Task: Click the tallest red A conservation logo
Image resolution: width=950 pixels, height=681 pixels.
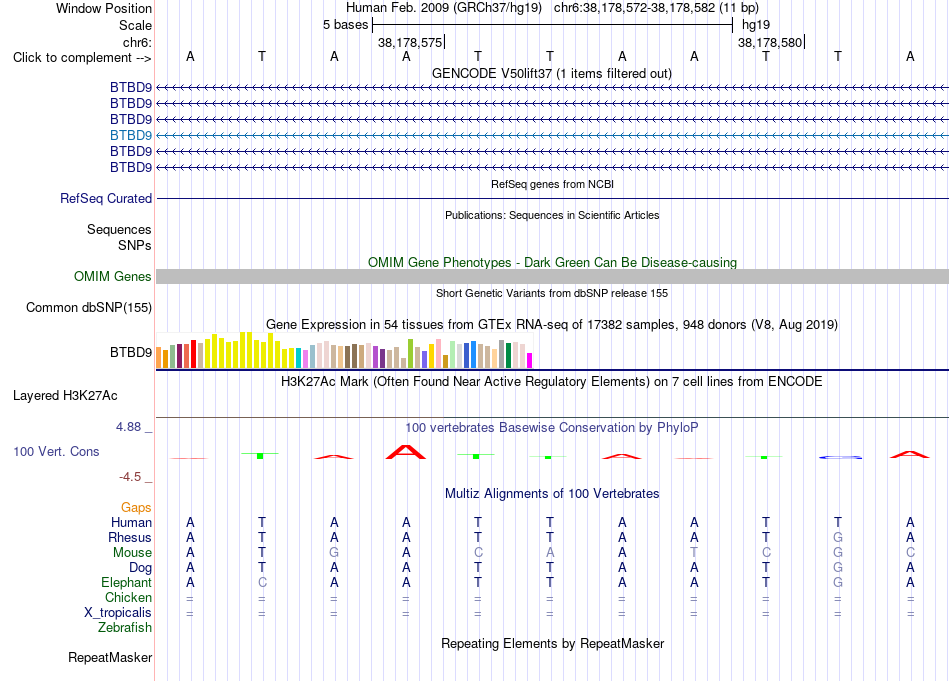Action: 406,452
